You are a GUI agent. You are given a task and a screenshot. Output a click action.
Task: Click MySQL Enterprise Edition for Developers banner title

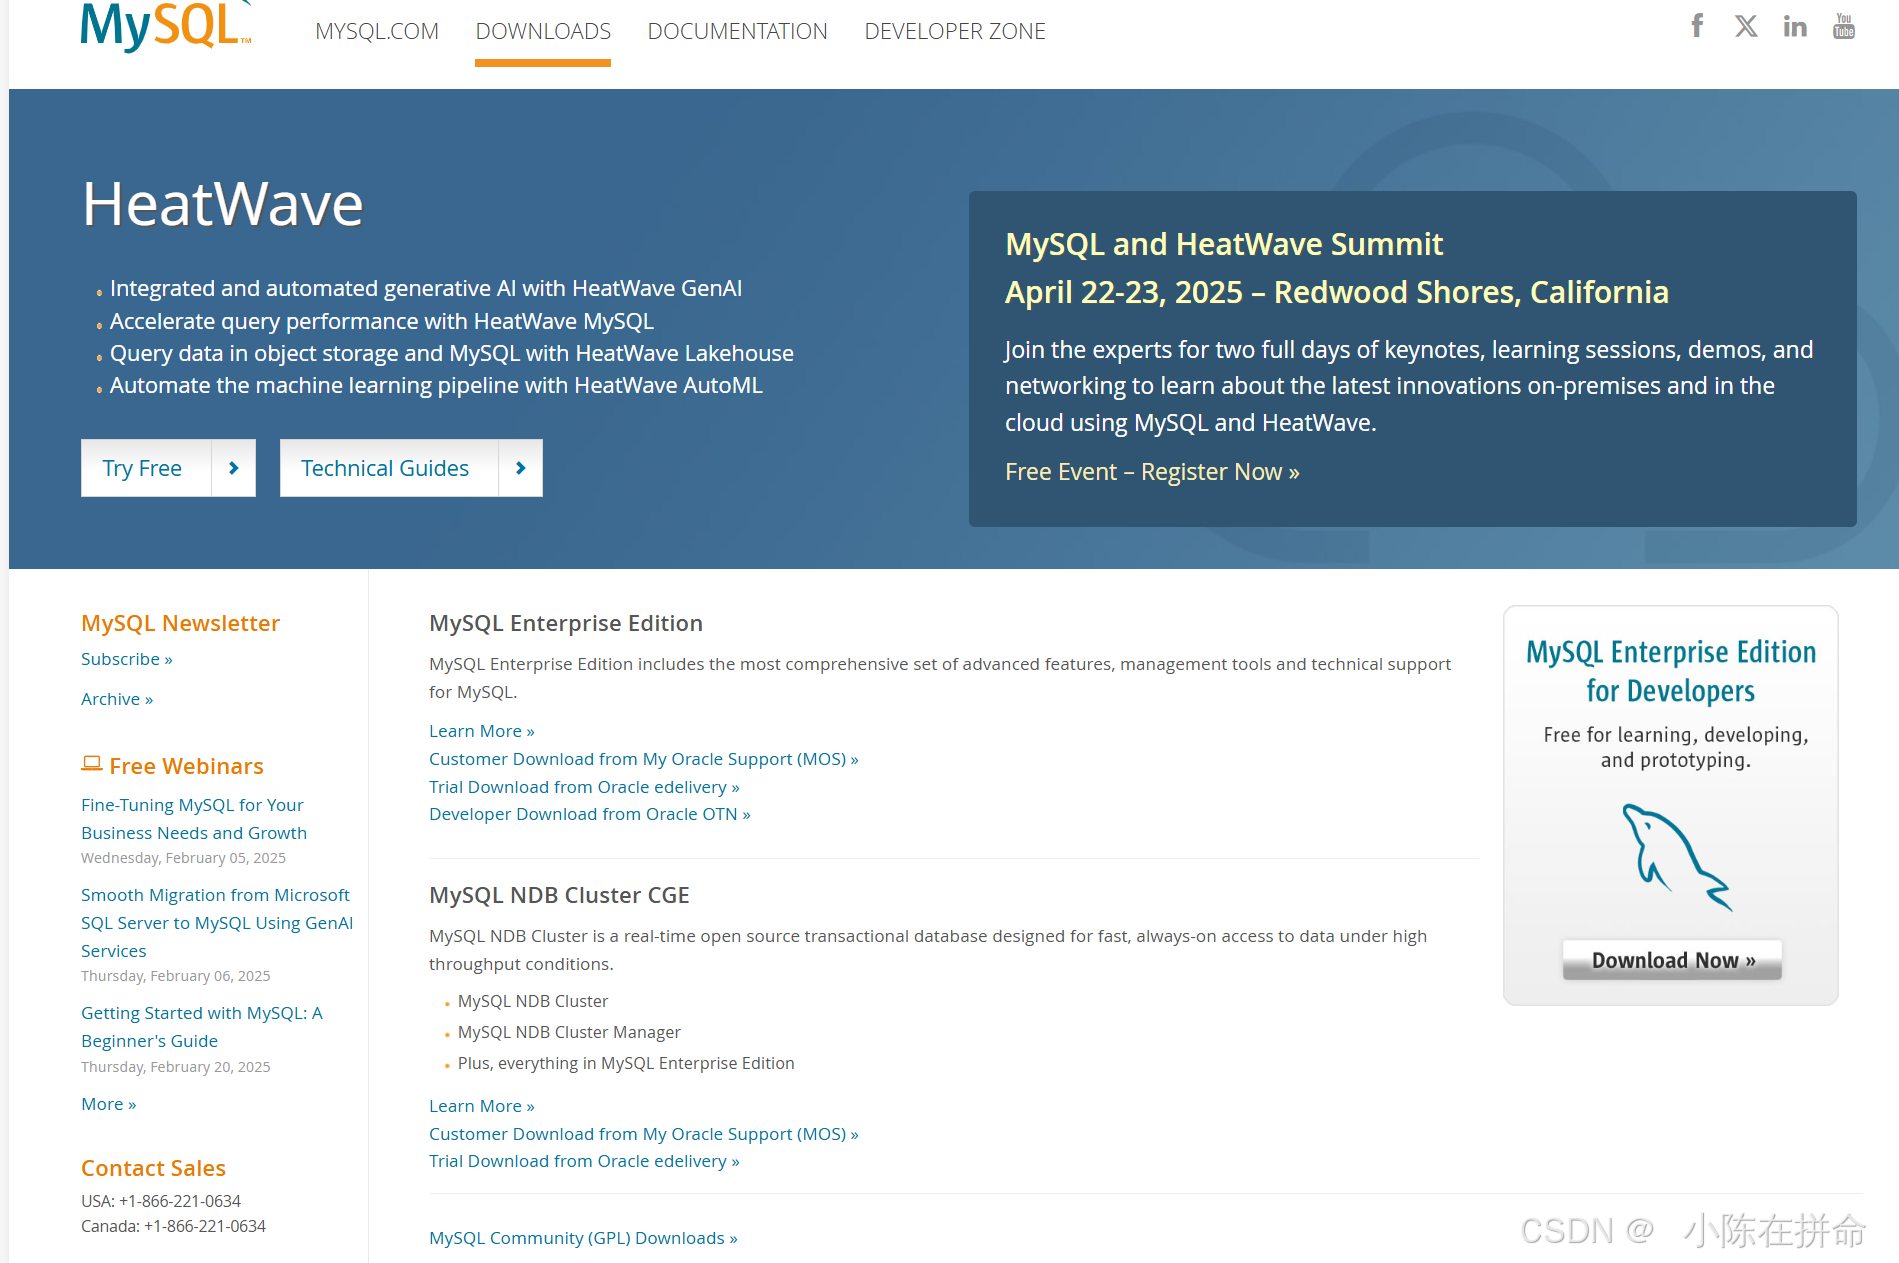[1671, 671]
